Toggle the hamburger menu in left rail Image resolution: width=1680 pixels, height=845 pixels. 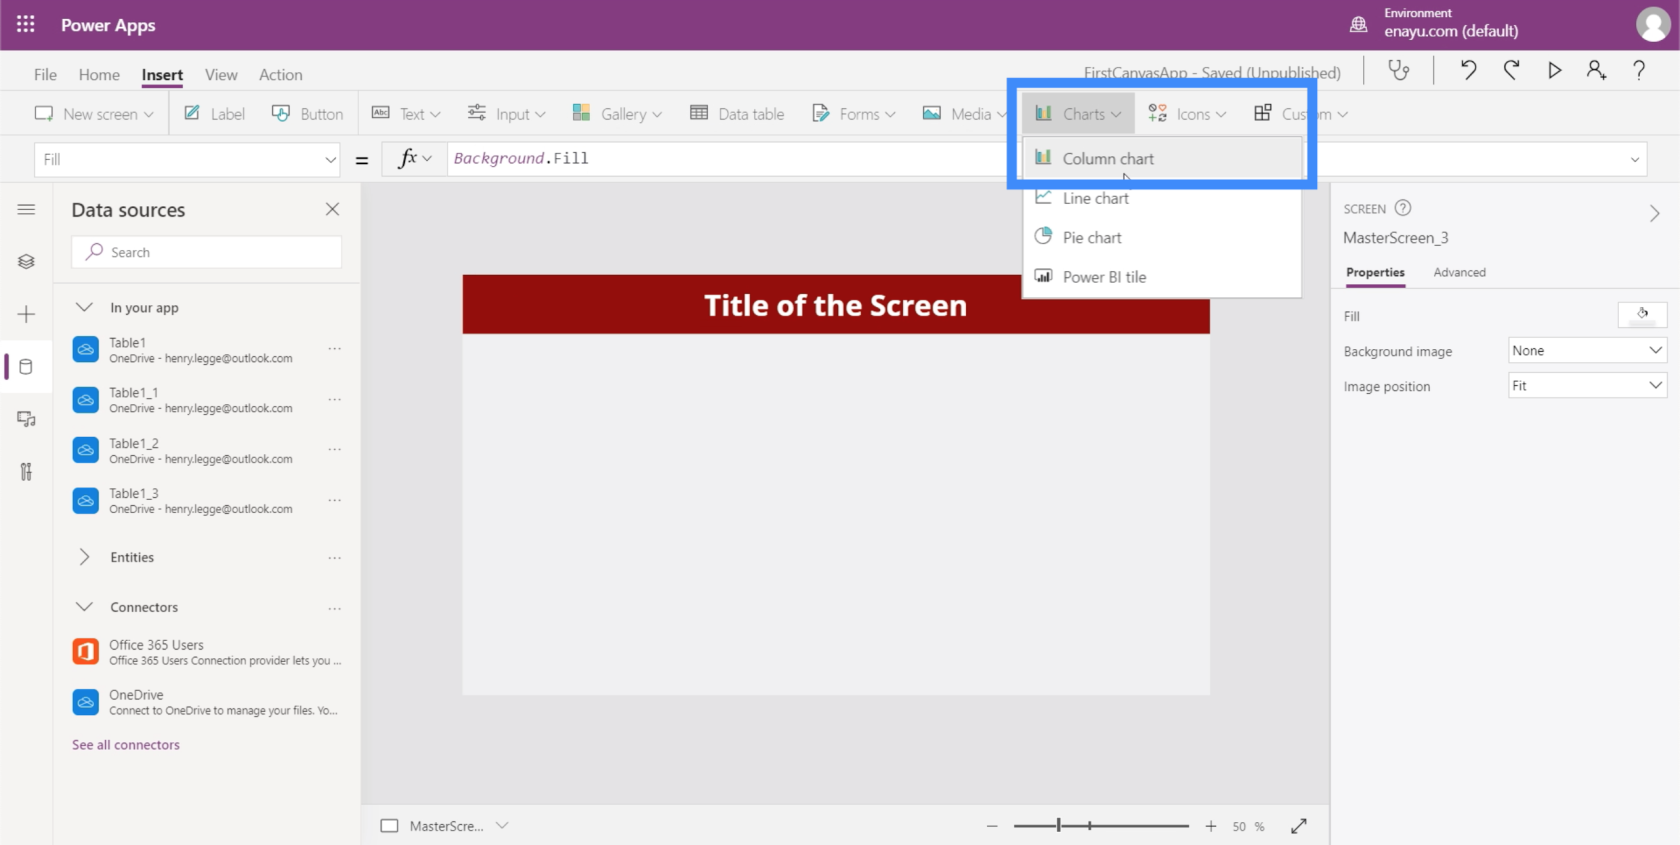click(x=27, y=209)
